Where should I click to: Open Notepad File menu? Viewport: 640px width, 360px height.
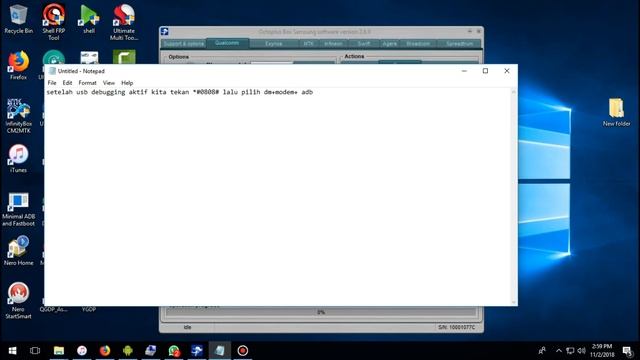(52, 83)
